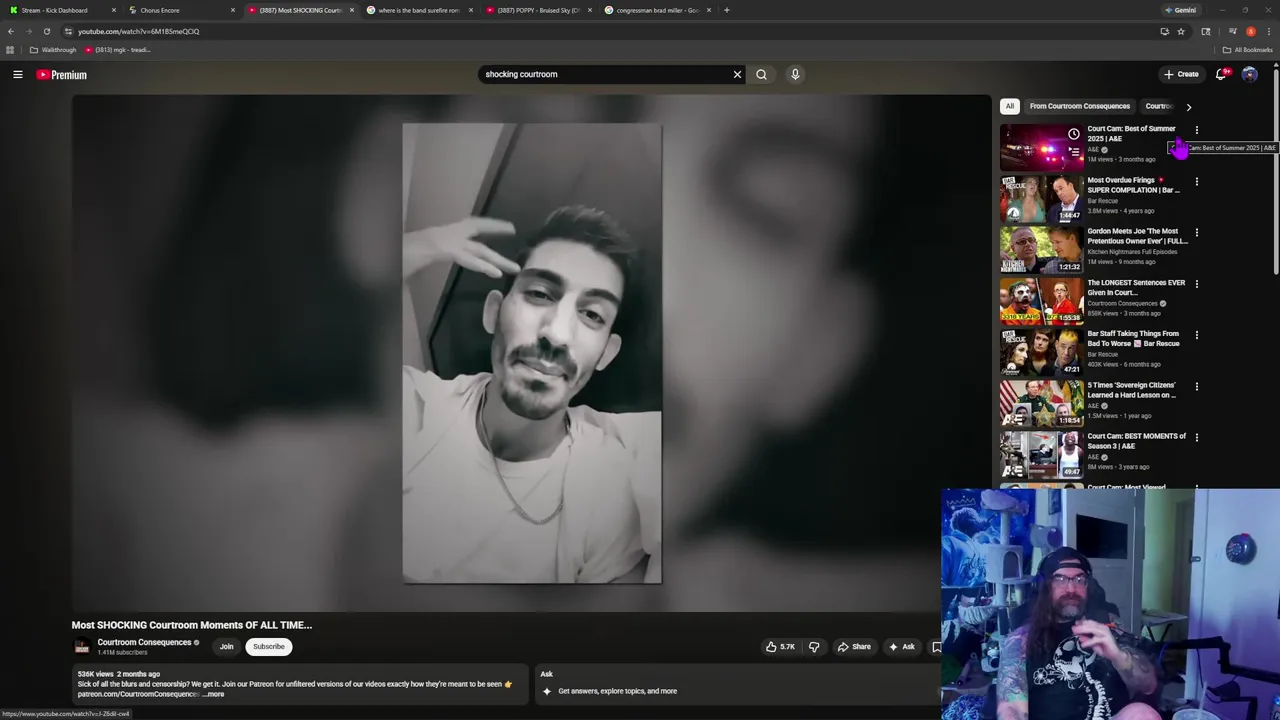Open options for Most Overdue Firings video
1280x720 pixels.
(x=1196, y=181)
